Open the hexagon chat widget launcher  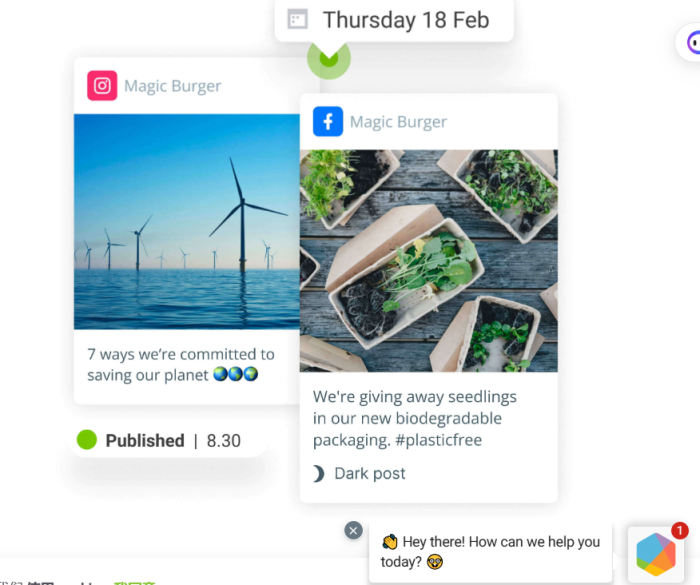point(656,554)
